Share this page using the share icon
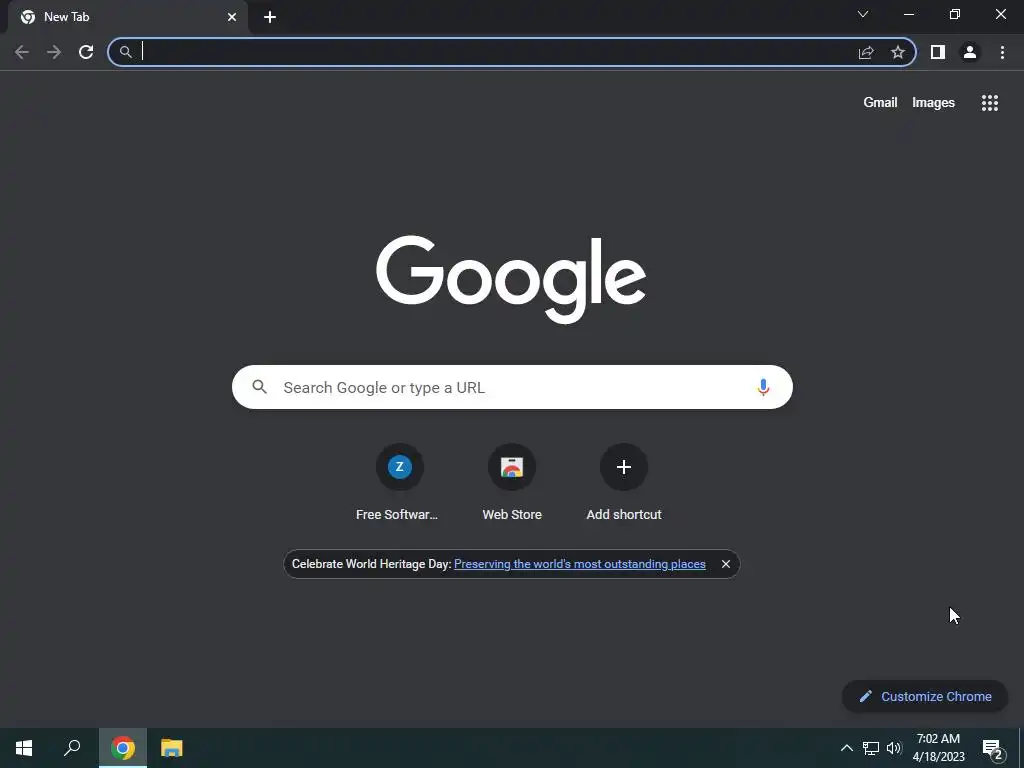 pos(866,52)
